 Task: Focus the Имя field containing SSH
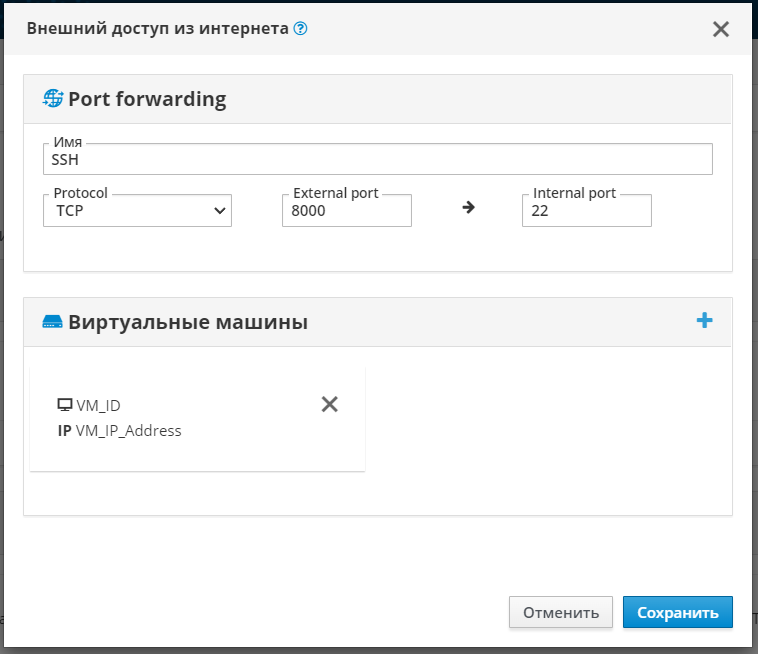click(x=377, y=160)
